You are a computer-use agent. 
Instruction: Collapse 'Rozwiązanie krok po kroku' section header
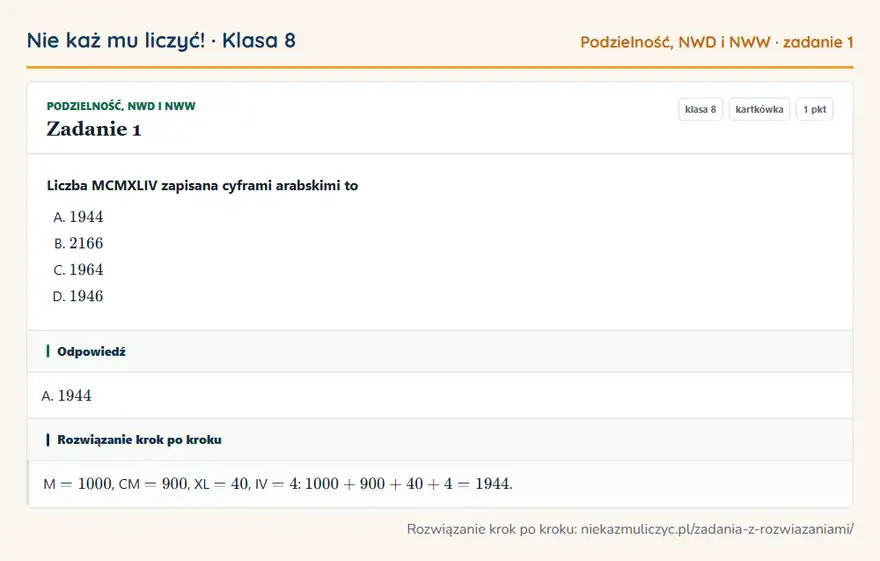(439, 439)
